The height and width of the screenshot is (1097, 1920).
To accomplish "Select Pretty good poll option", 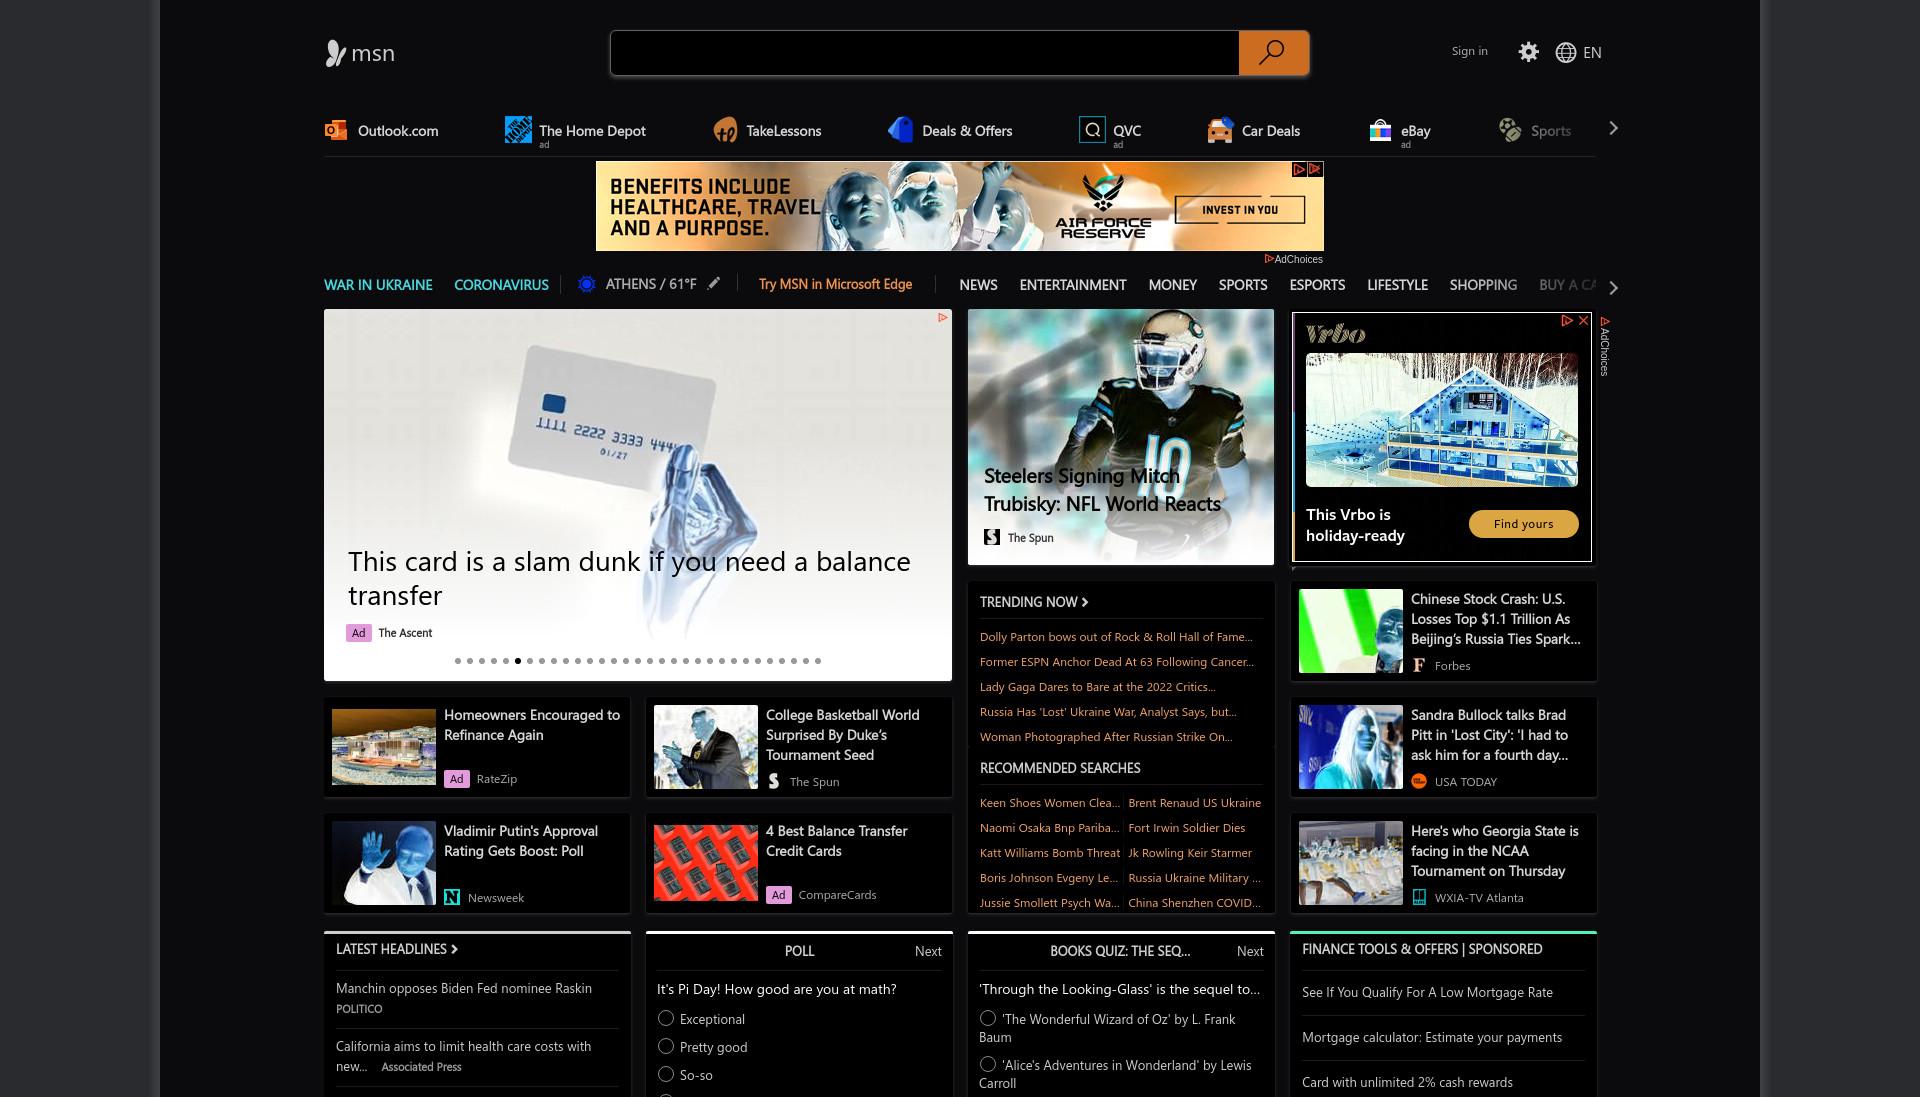I will click(x=666, y=1046).
